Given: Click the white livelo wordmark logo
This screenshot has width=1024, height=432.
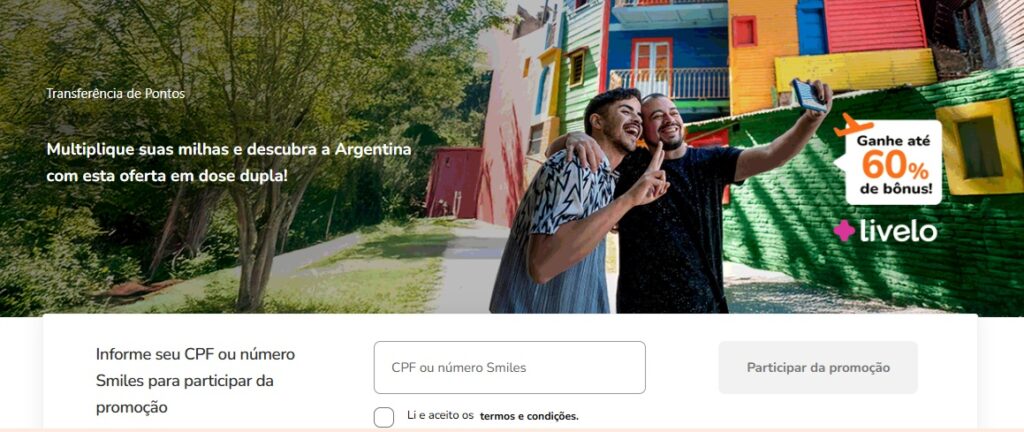Looking at the screenshot, I should point(898,230).
